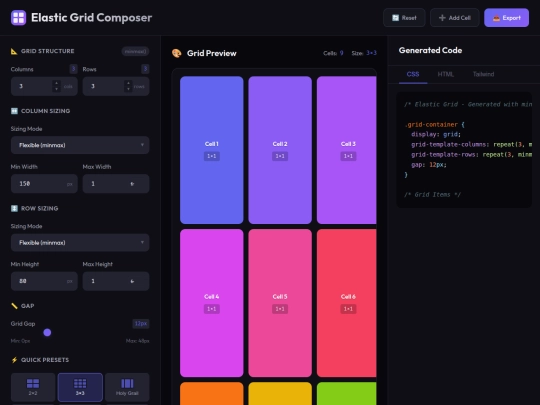The width and height of the screenshot is (540, 405).
Task: Click the Max Height input field
Action: [116, 281]
